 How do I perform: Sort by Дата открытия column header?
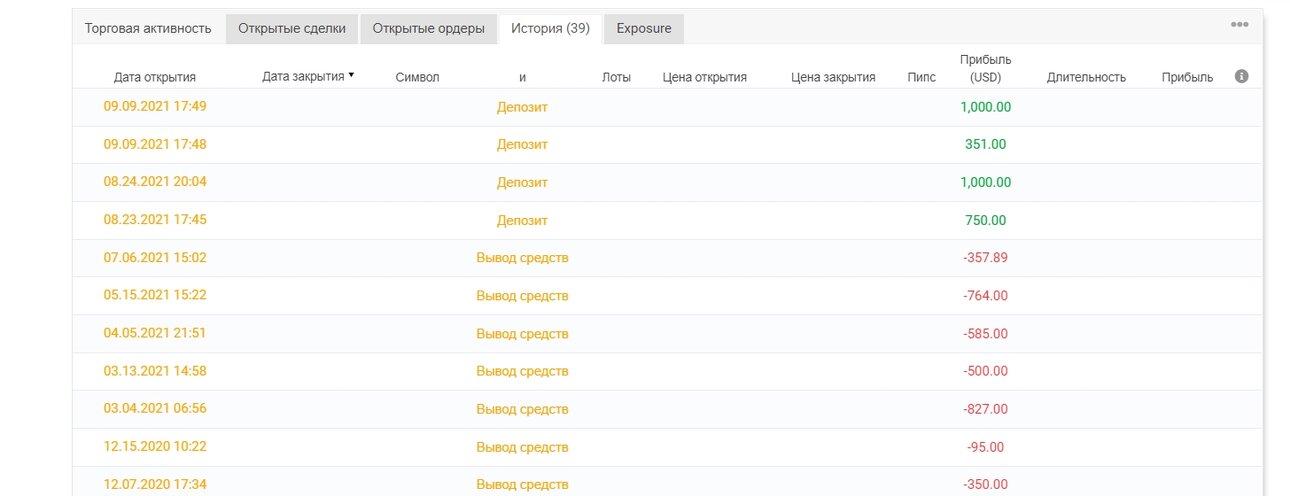(x=155, y=77)
